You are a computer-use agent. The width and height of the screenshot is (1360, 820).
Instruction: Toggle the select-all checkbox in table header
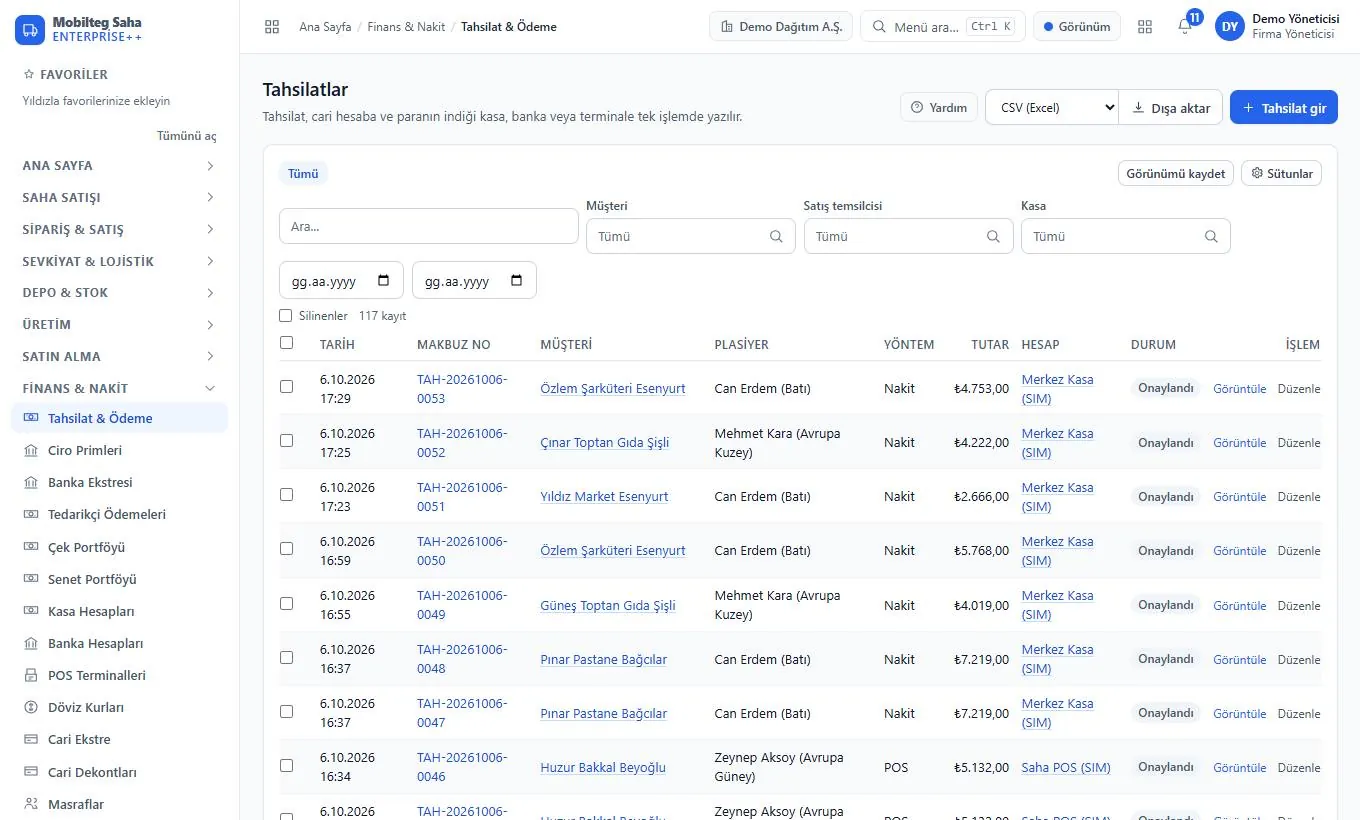coord(287,343)
